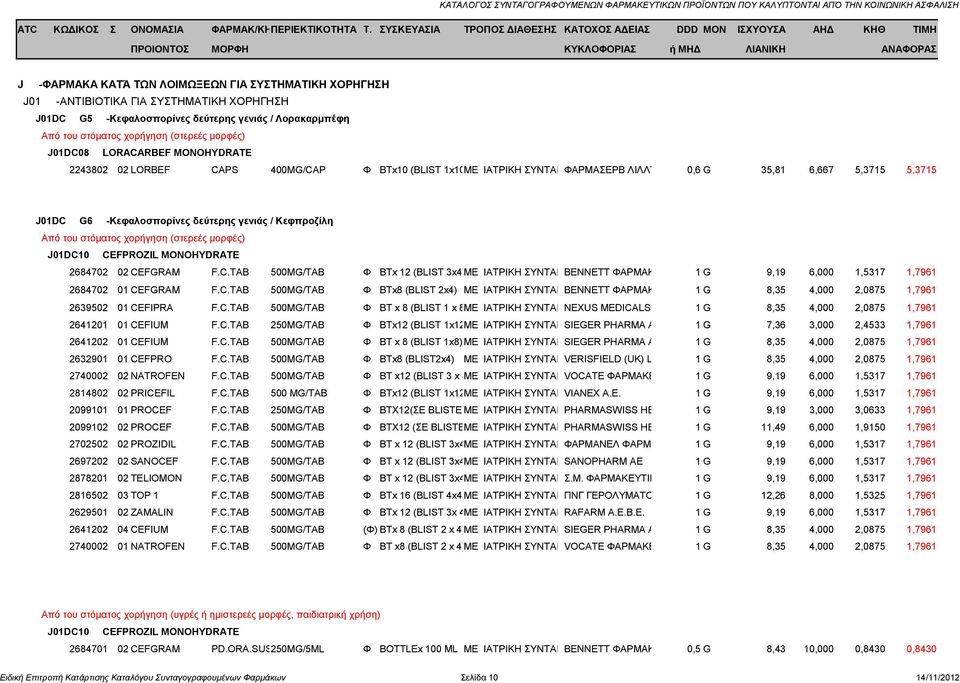Click retail price 35,81
This screenshot has height=683, width=960.
click(773, 170)
